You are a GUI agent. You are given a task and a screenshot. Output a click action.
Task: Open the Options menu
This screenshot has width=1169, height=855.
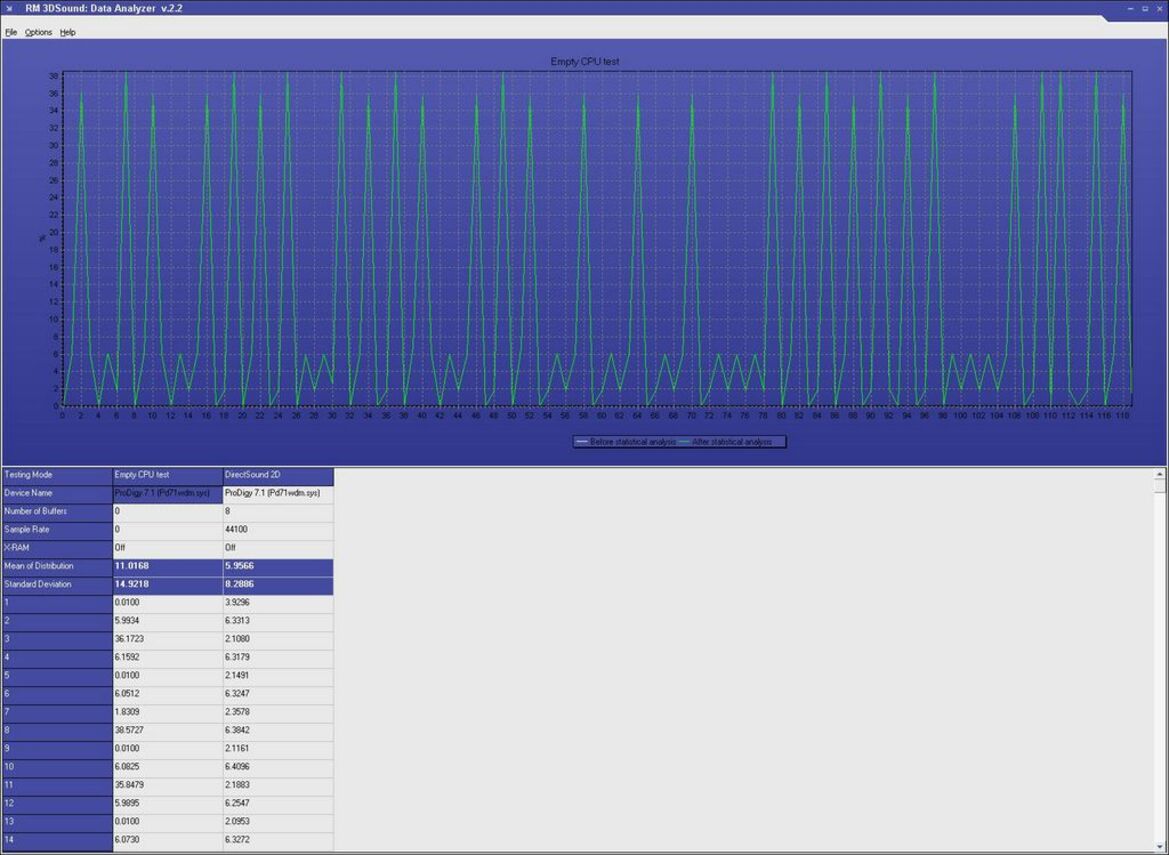pyautogui.click(x=38, y=33)
